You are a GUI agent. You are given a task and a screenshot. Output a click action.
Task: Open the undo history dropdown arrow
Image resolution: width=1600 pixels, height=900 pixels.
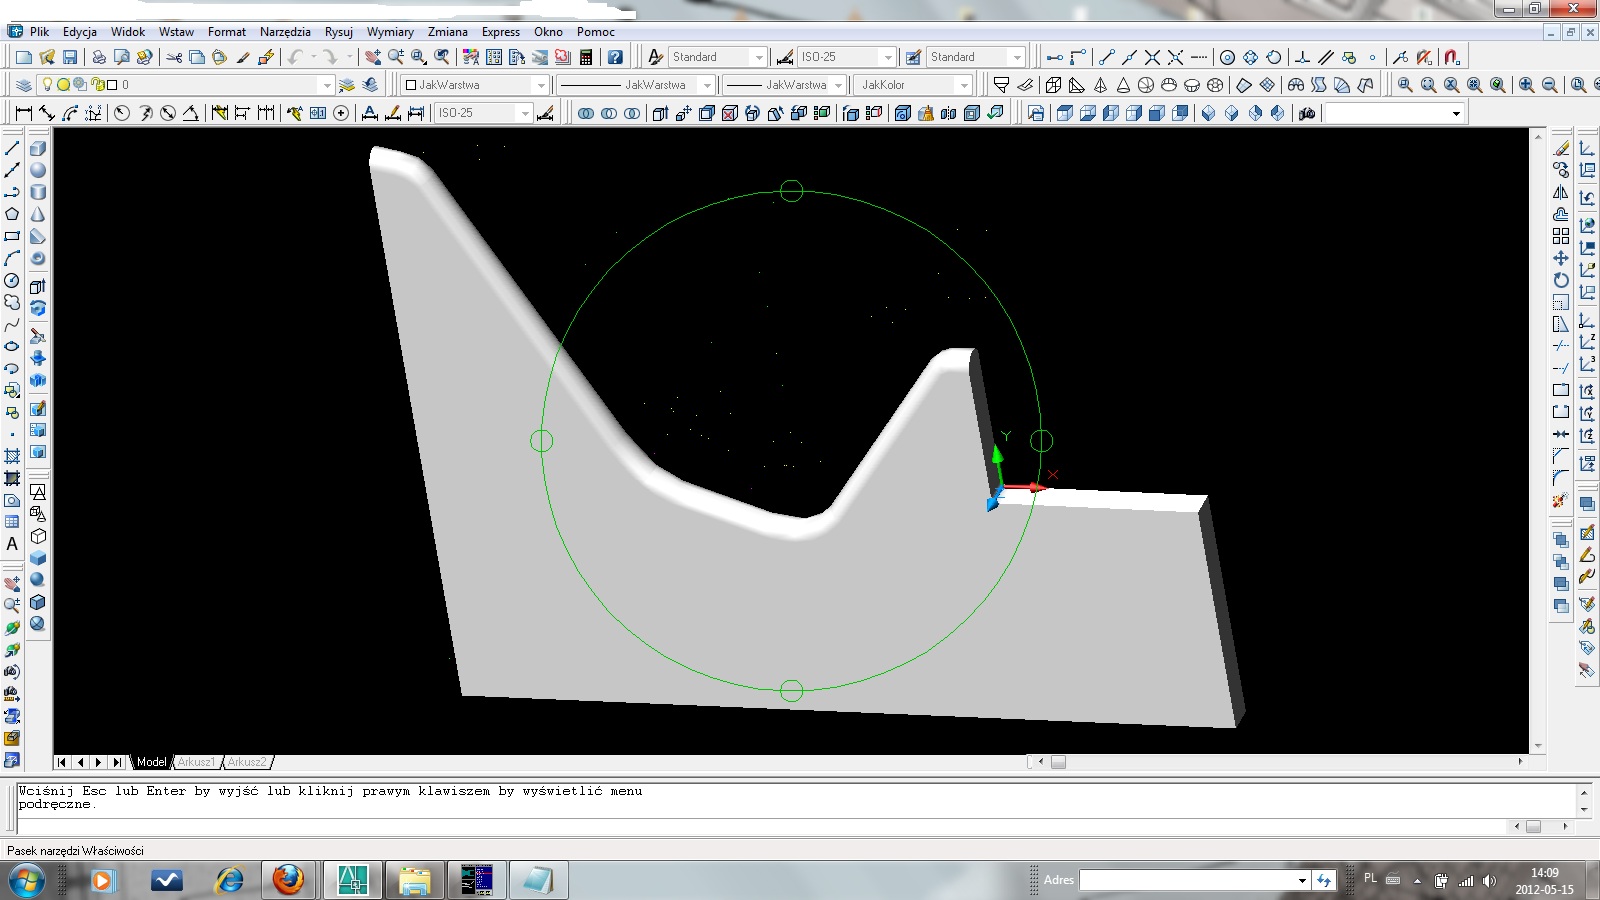click(x=313, y=57)
